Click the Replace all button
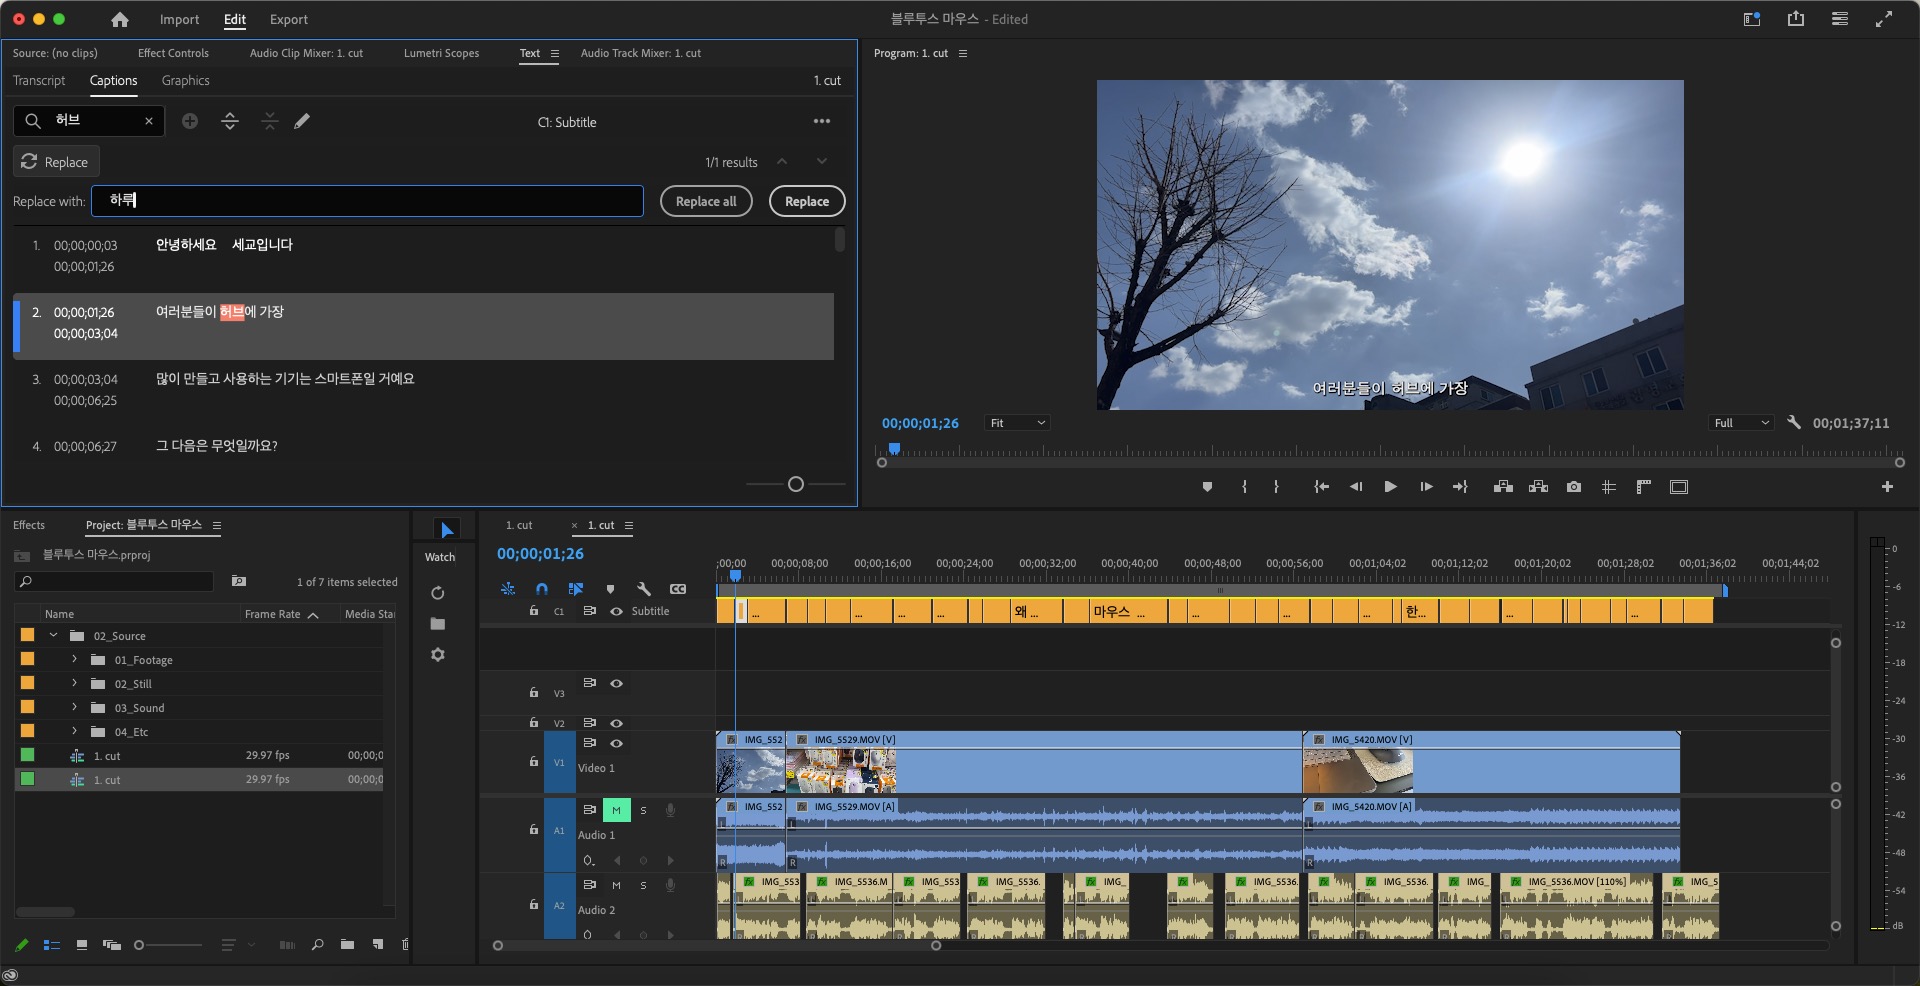Viewport: 1920px width, 986px height. click(x=706, y=201)
